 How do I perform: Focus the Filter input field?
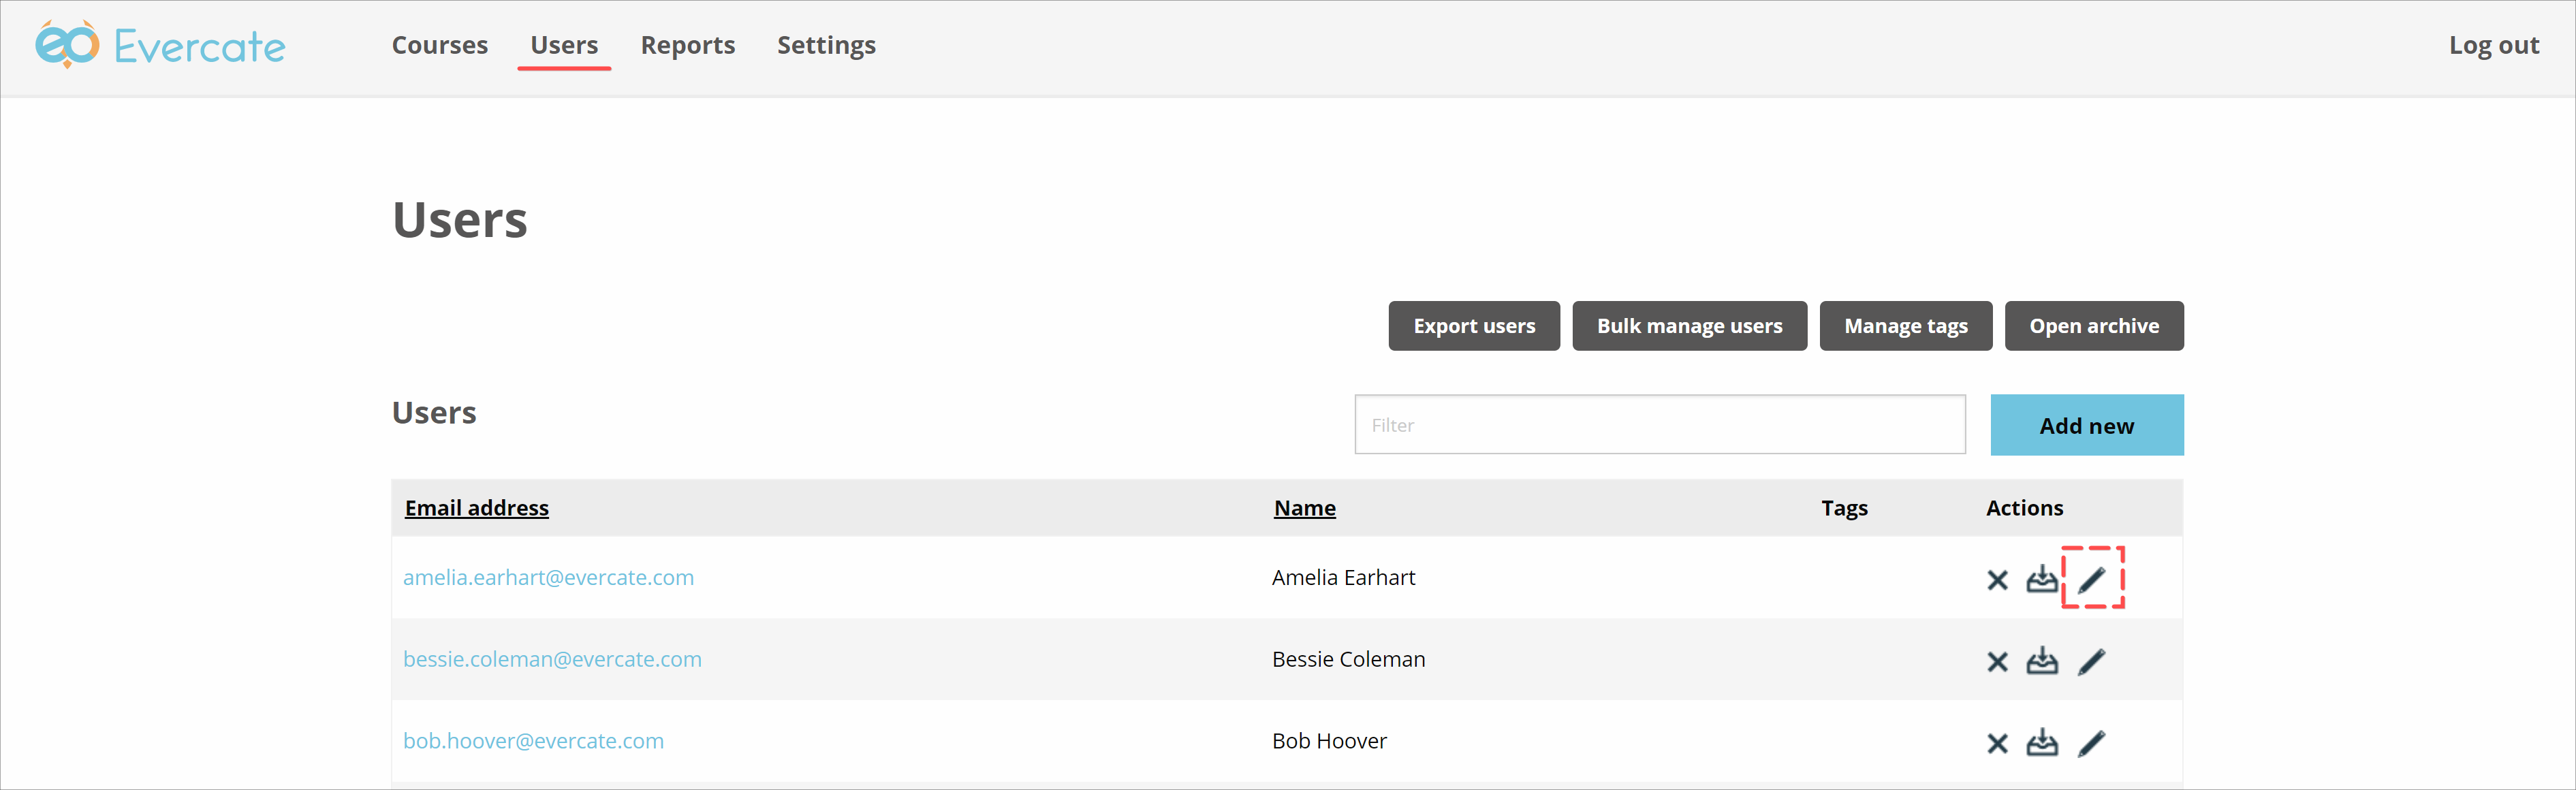pos(1659,425)
